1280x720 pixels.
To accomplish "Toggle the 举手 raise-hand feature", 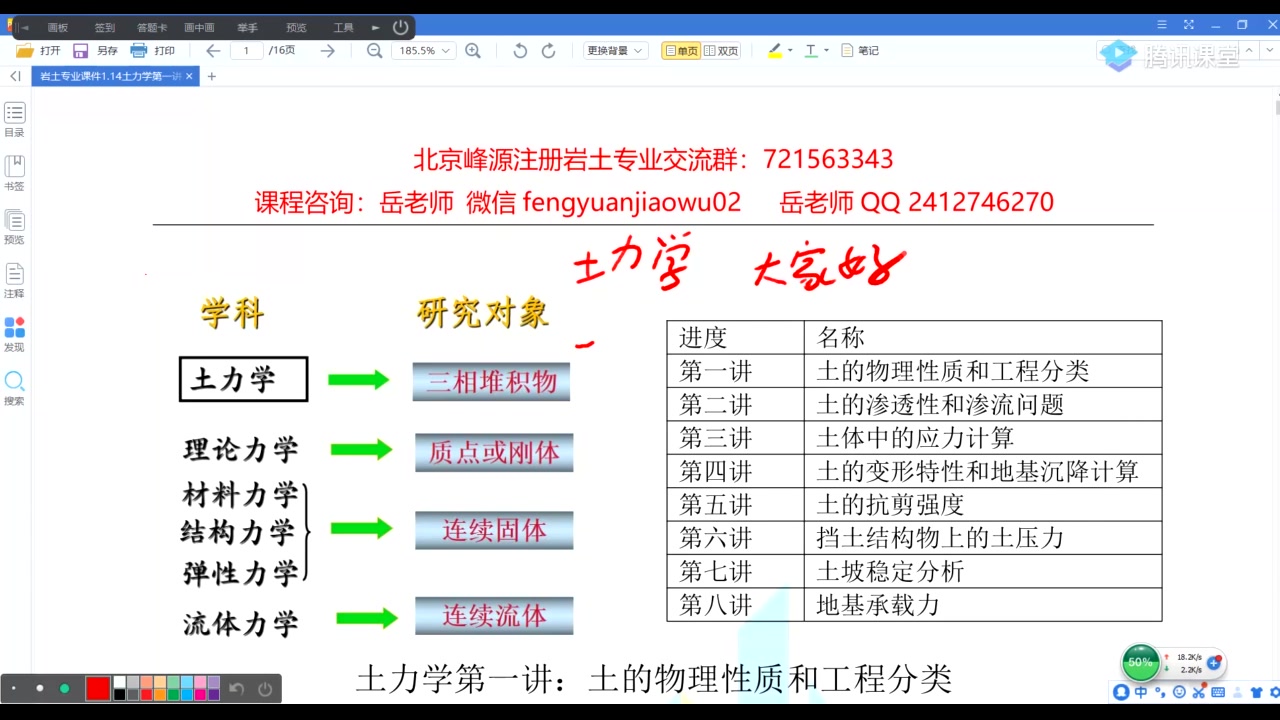I will pyautogui.click(x=247, y=27).
